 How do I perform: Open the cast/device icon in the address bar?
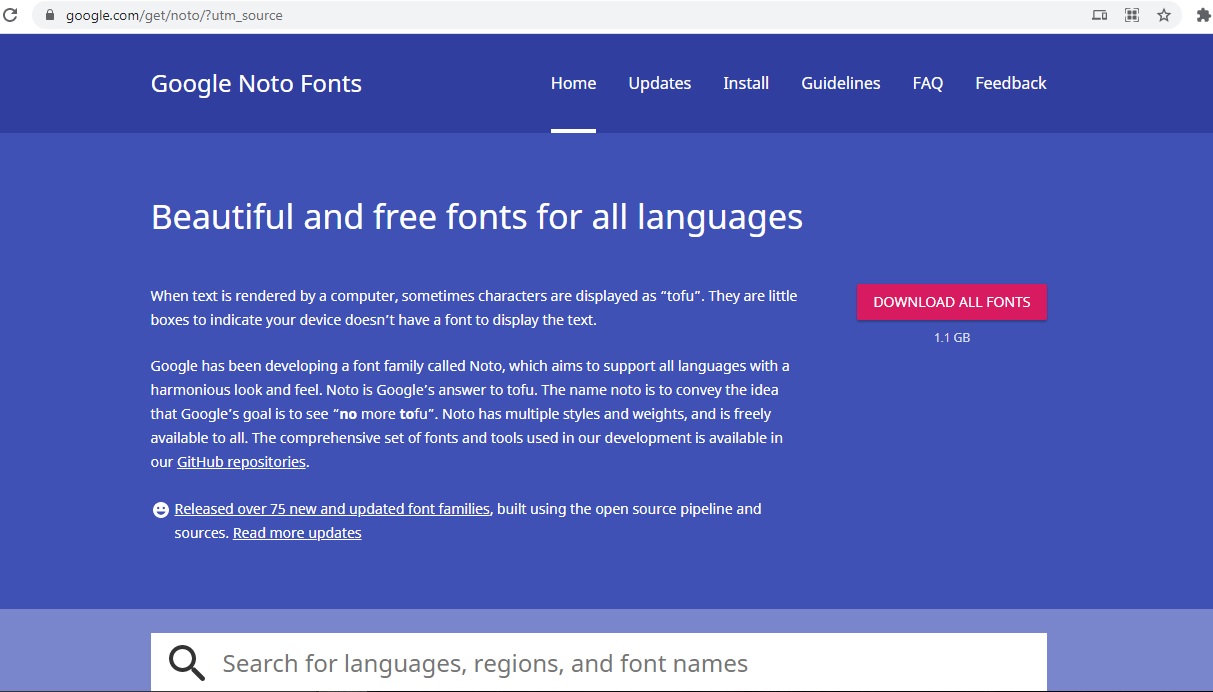point(1100,15)
